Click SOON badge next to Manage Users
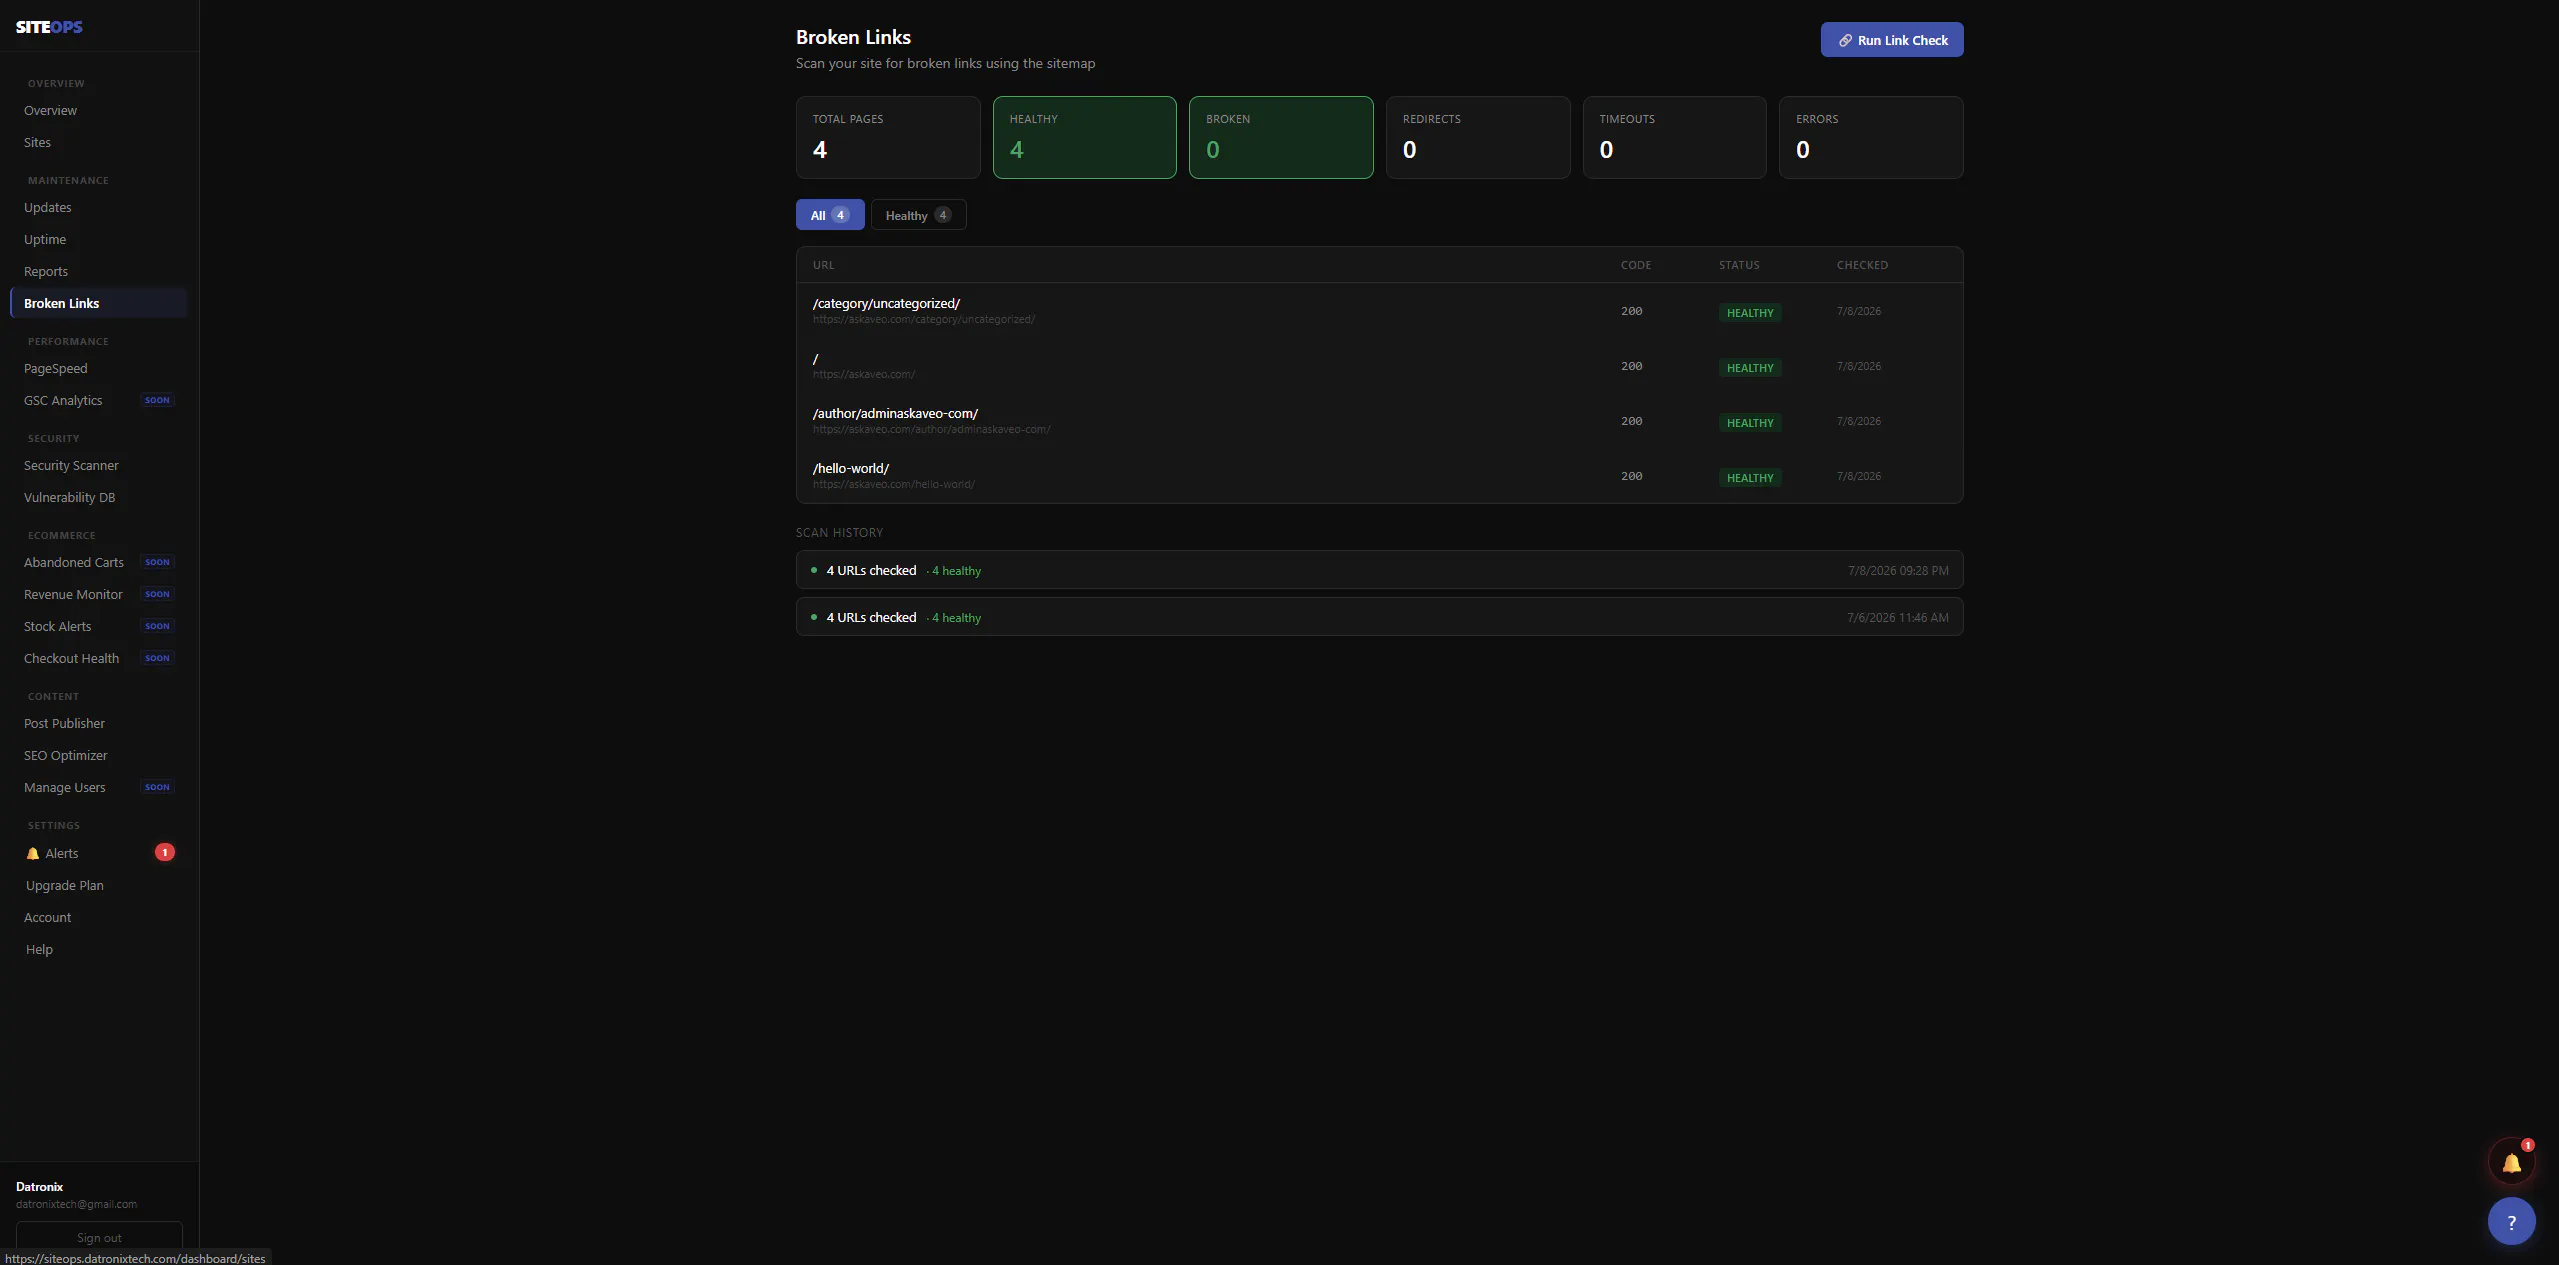The width and height of the screenshot is (2559, 1265). (x=157, y=787)
